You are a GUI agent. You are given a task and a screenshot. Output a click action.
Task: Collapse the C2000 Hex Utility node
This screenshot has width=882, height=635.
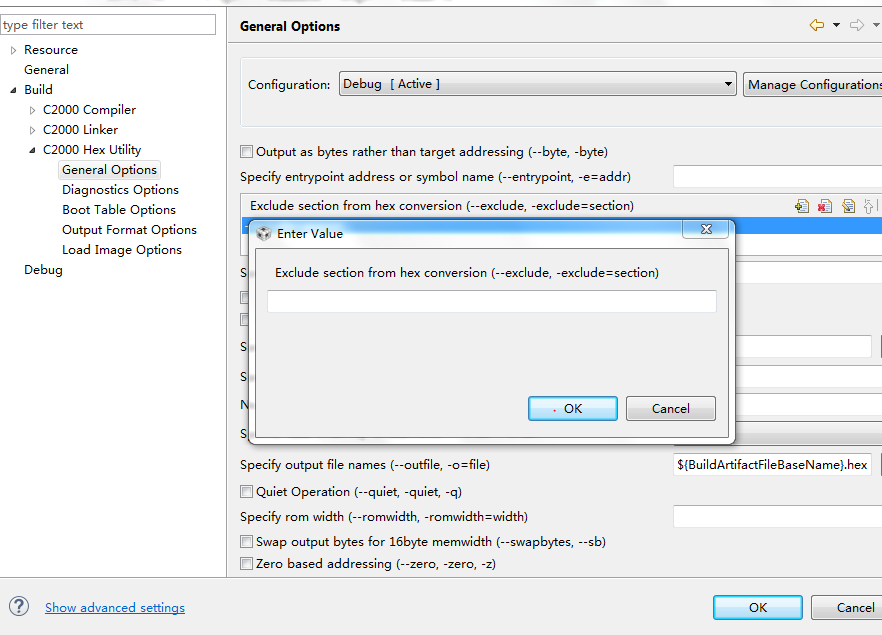(x=33, y=150)
